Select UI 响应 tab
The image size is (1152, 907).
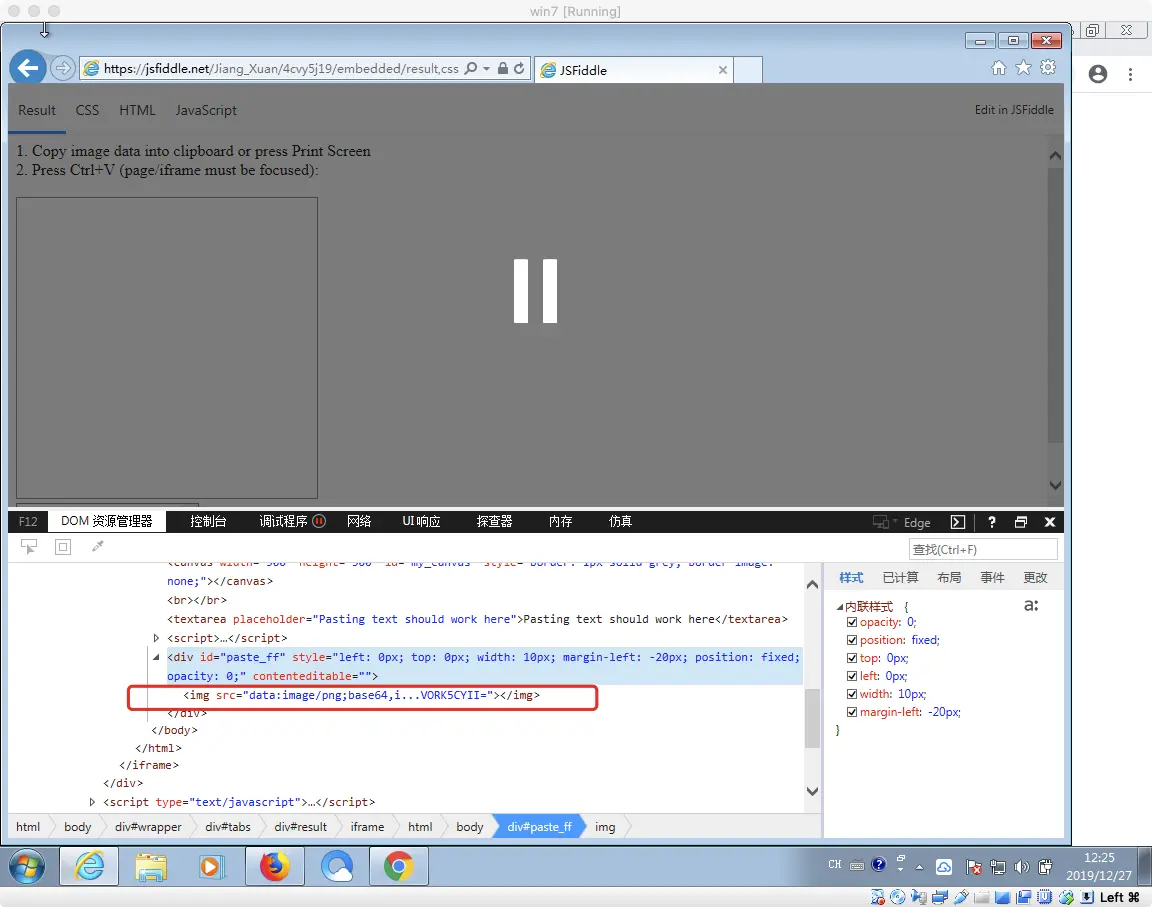tap(421, 521)
